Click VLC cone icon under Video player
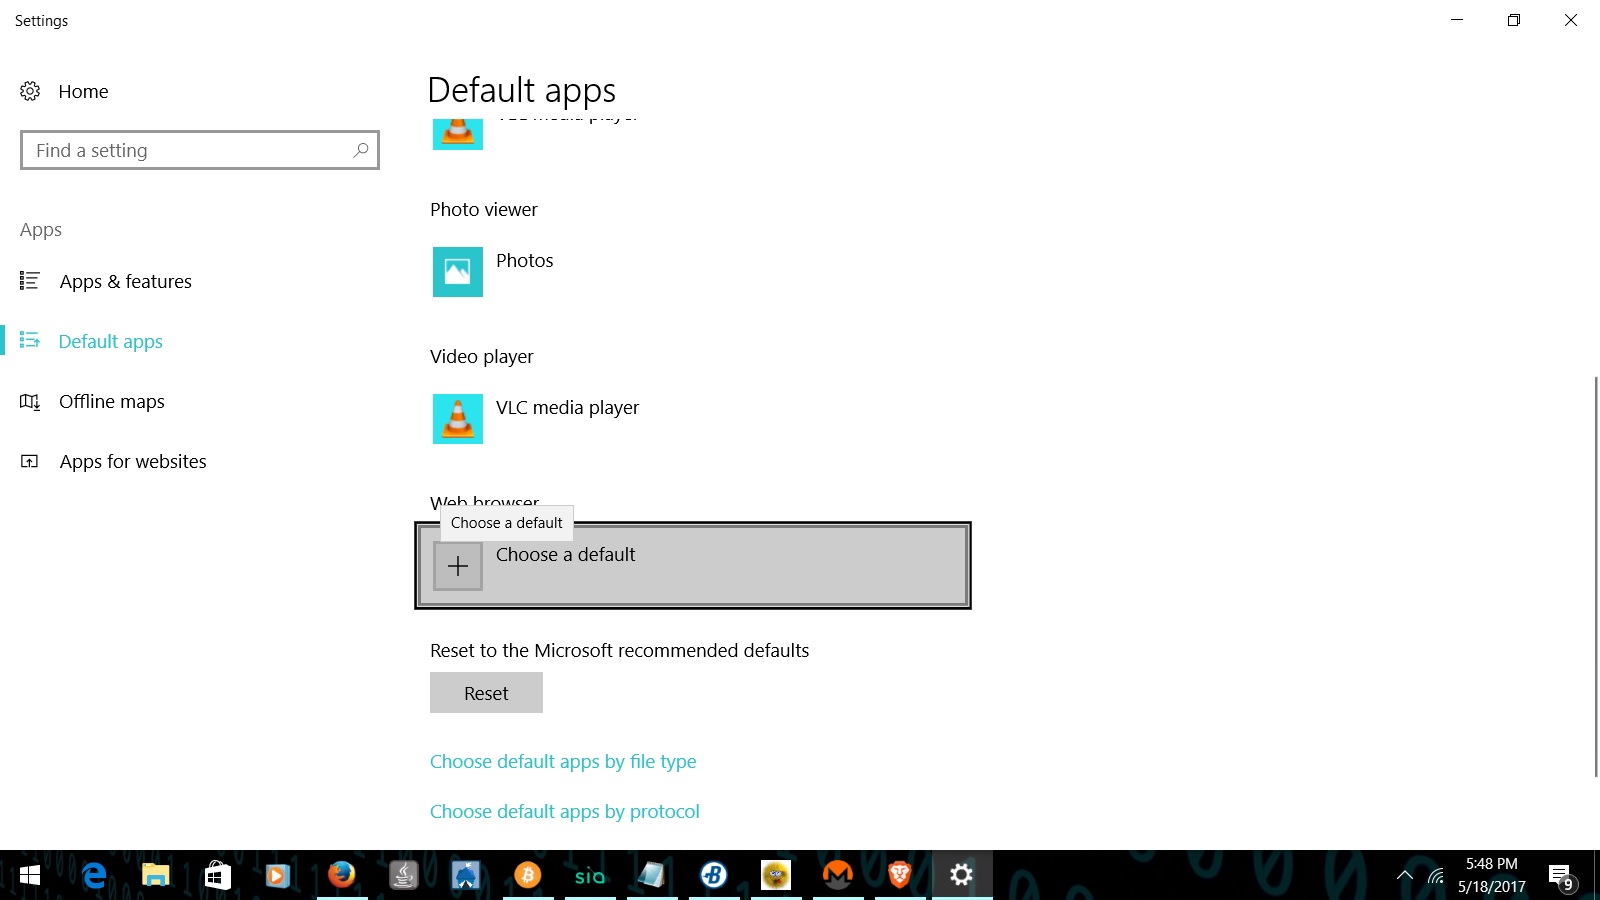Viewport: 1600px width, 900px height. (x=458, y=419)
